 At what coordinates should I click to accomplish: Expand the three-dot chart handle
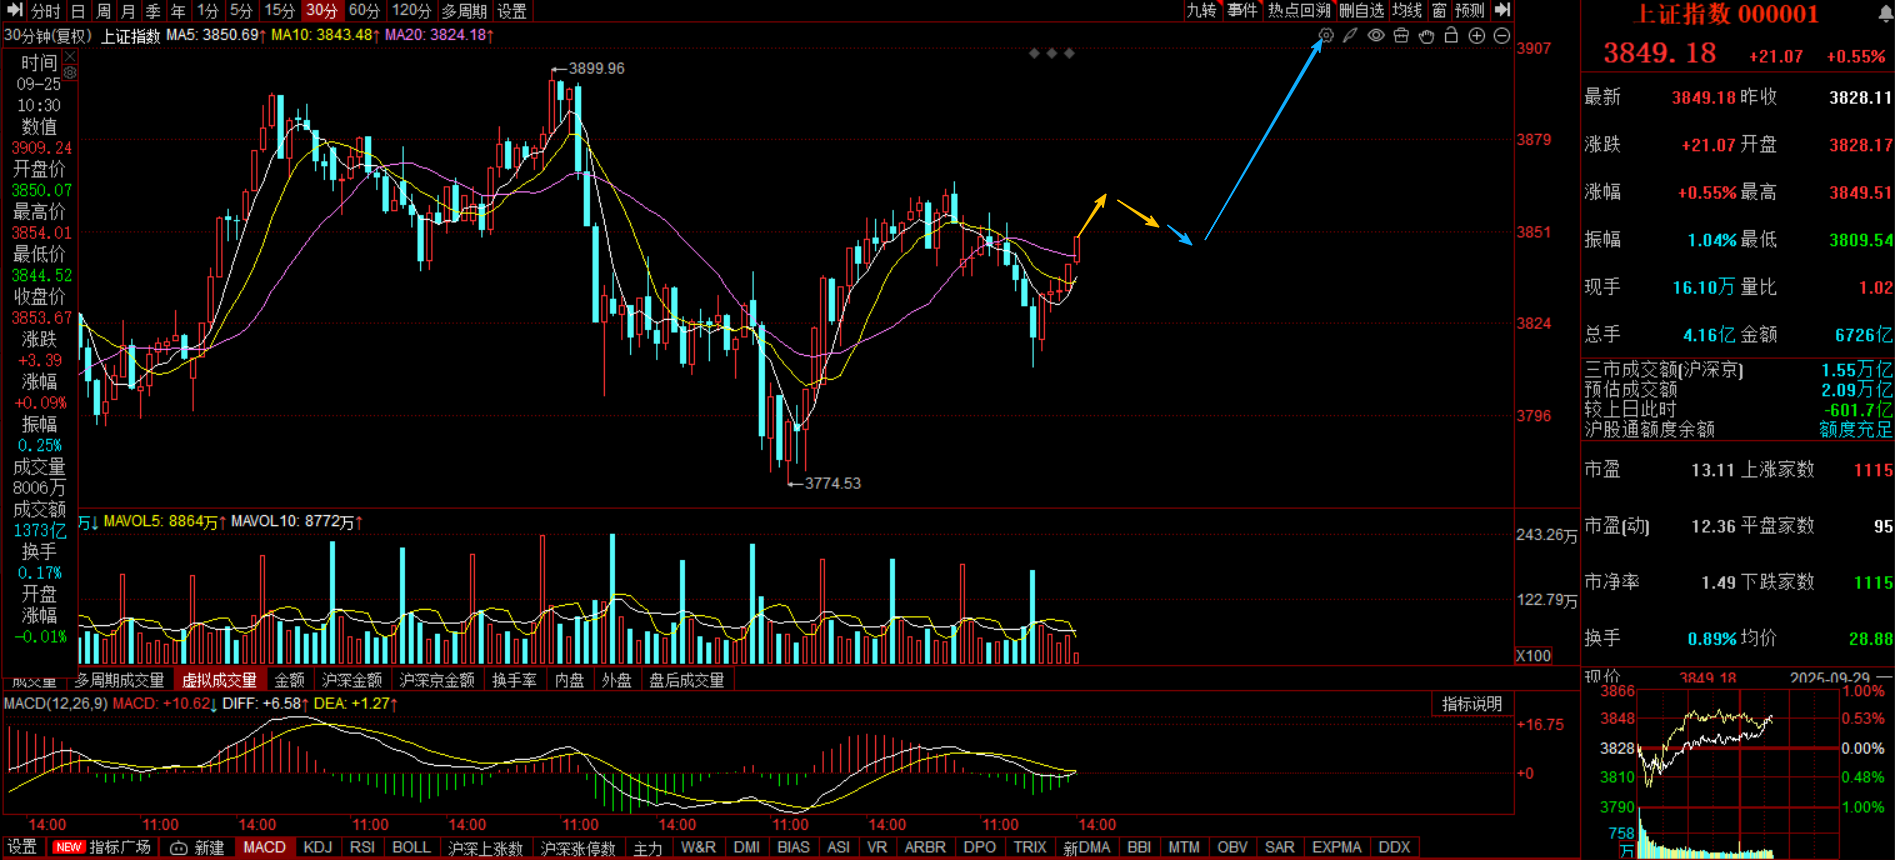click(1051, 53)
